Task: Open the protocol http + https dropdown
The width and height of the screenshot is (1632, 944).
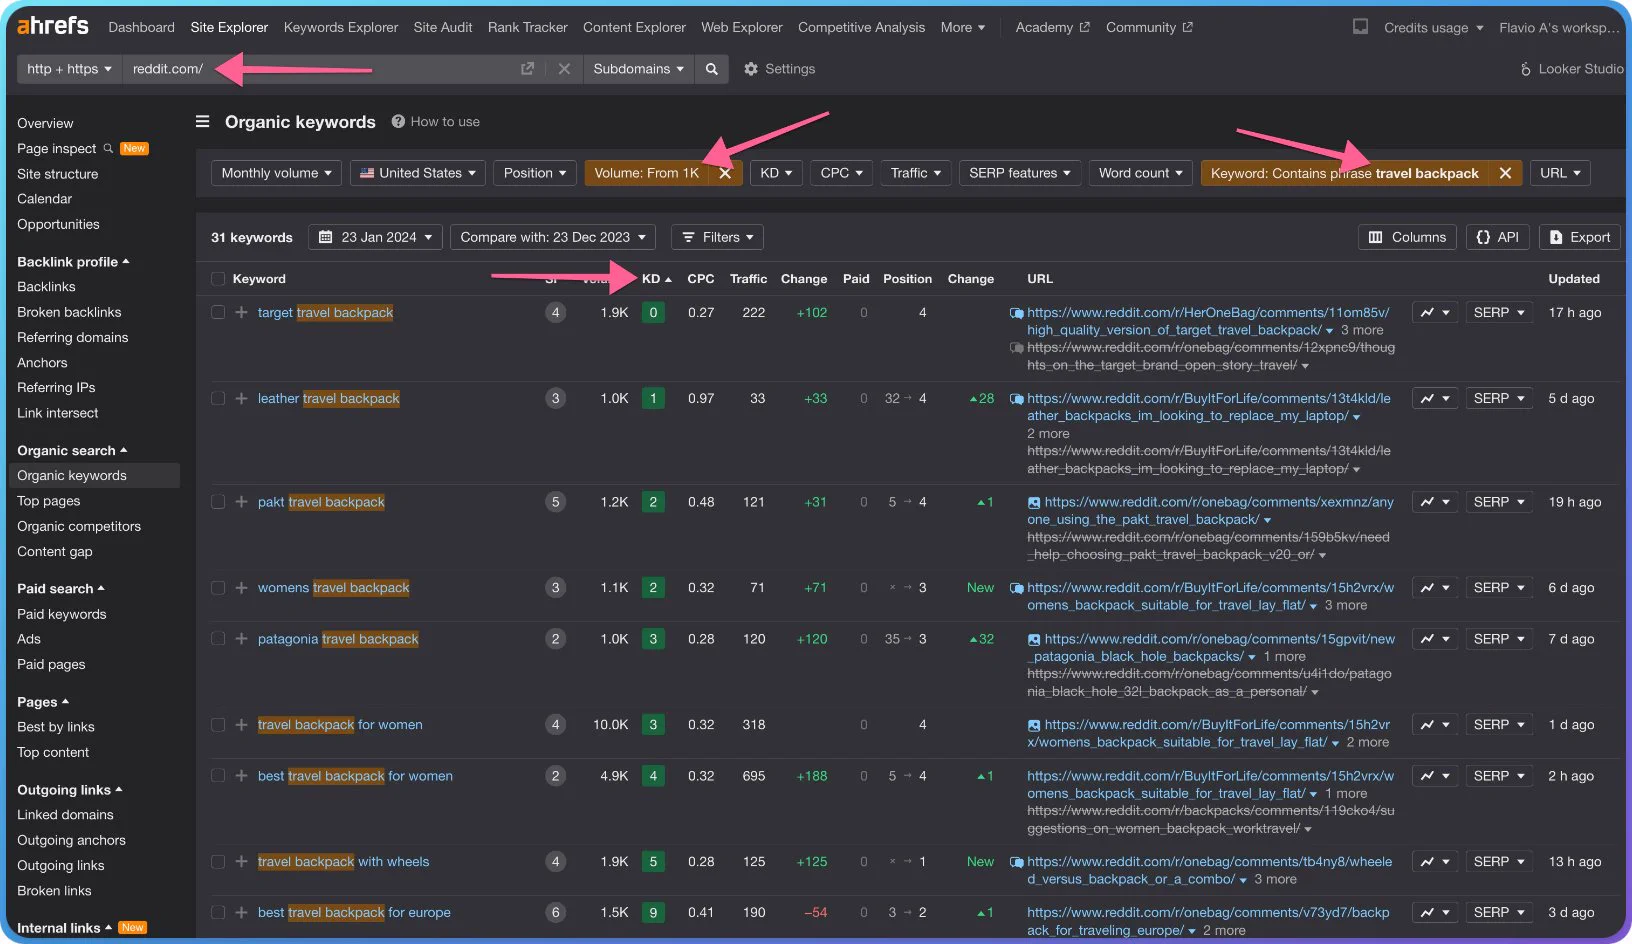Action: (x=69, y=69)
